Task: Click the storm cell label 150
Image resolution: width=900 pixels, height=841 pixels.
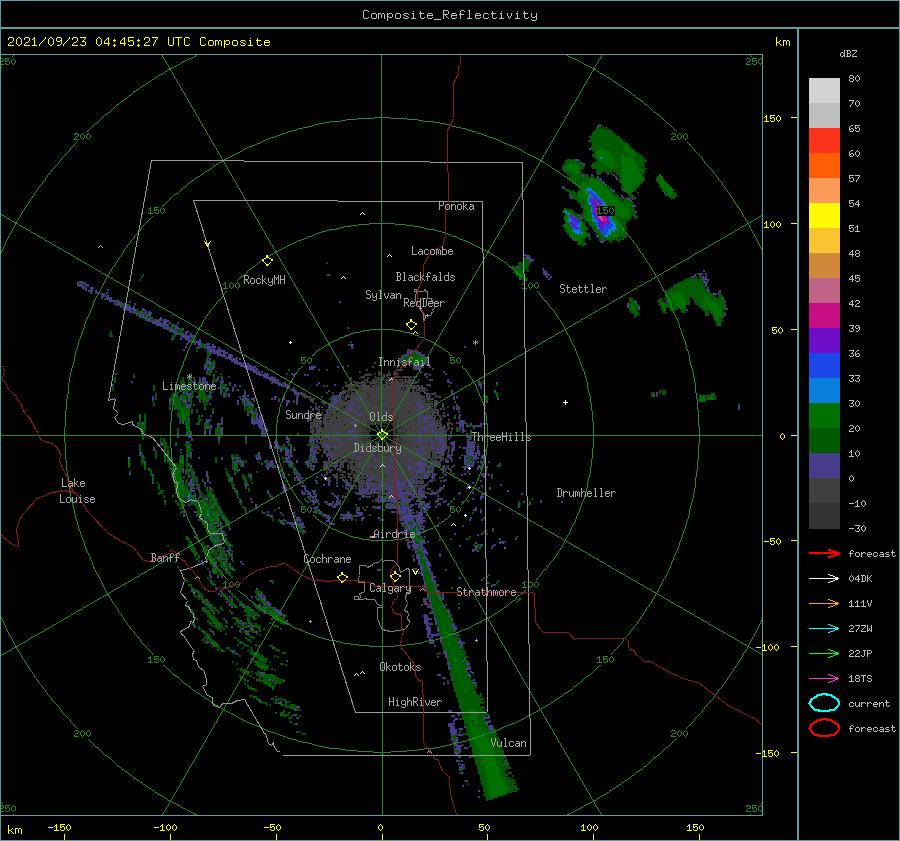Action: pos(605,211)
